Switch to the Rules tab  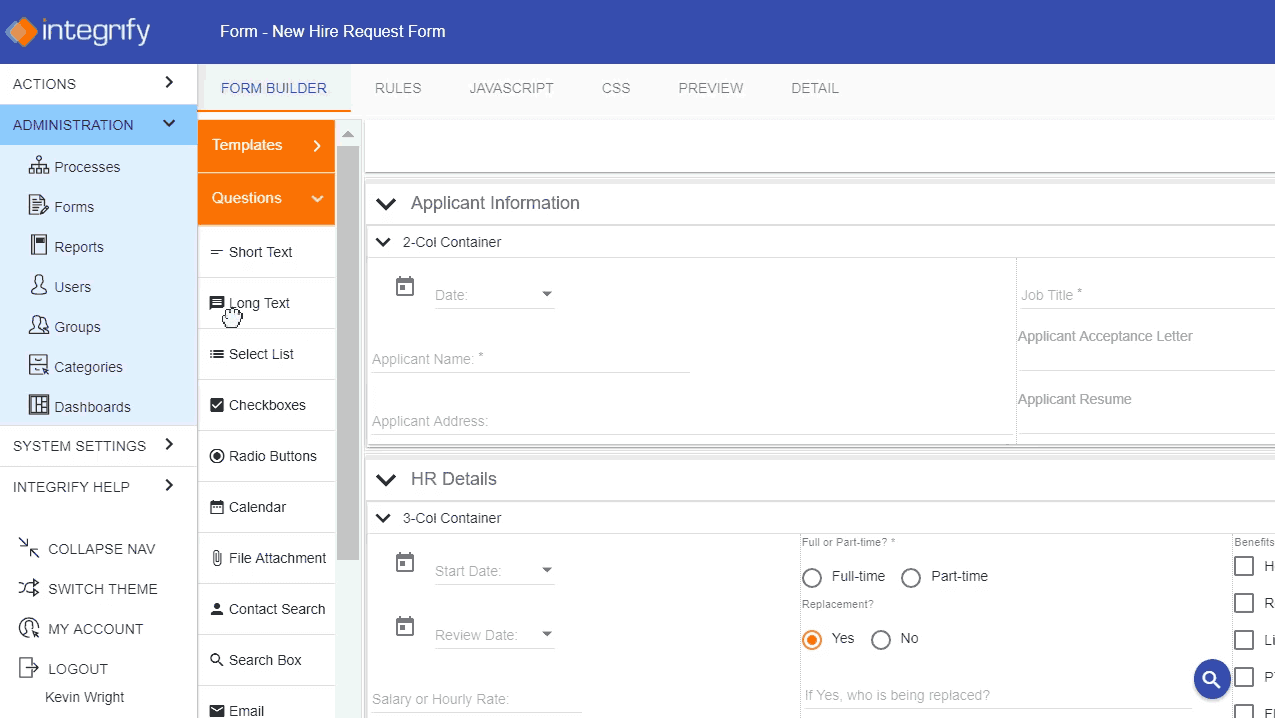click(398, 88)
